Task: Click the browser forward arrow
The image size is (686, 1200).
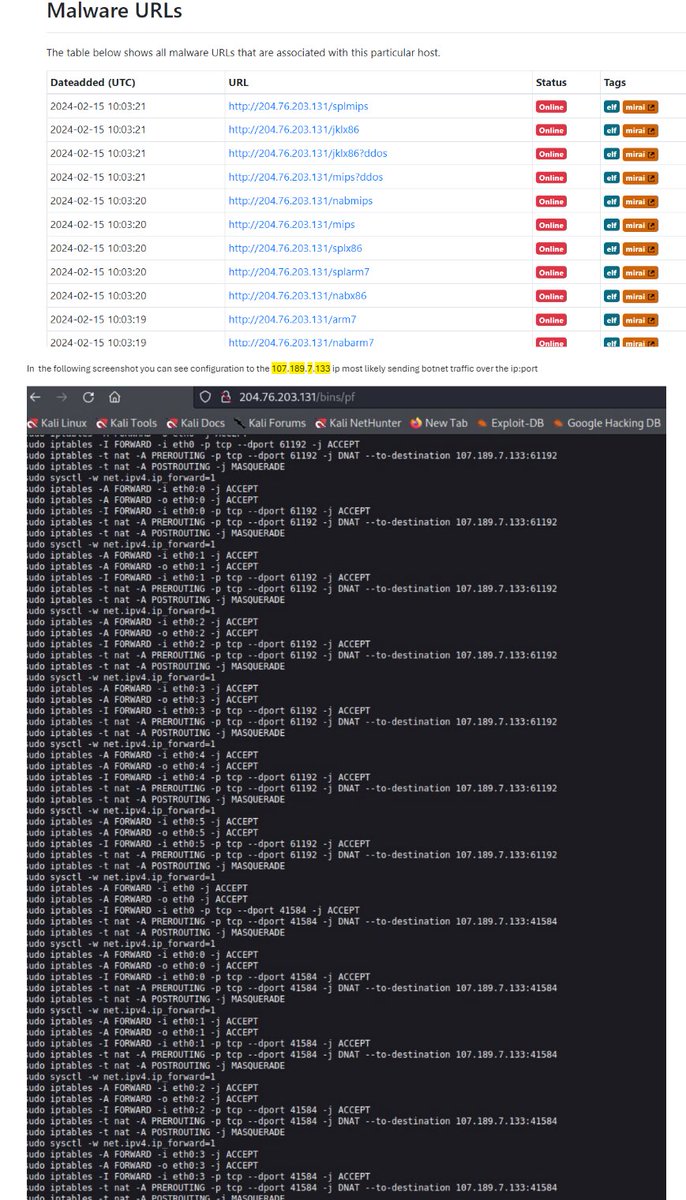Action: [x=62, y=397]
